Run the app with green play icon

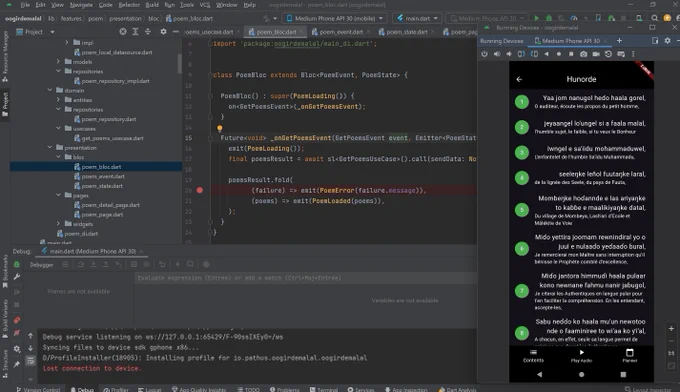coord(537,18)
